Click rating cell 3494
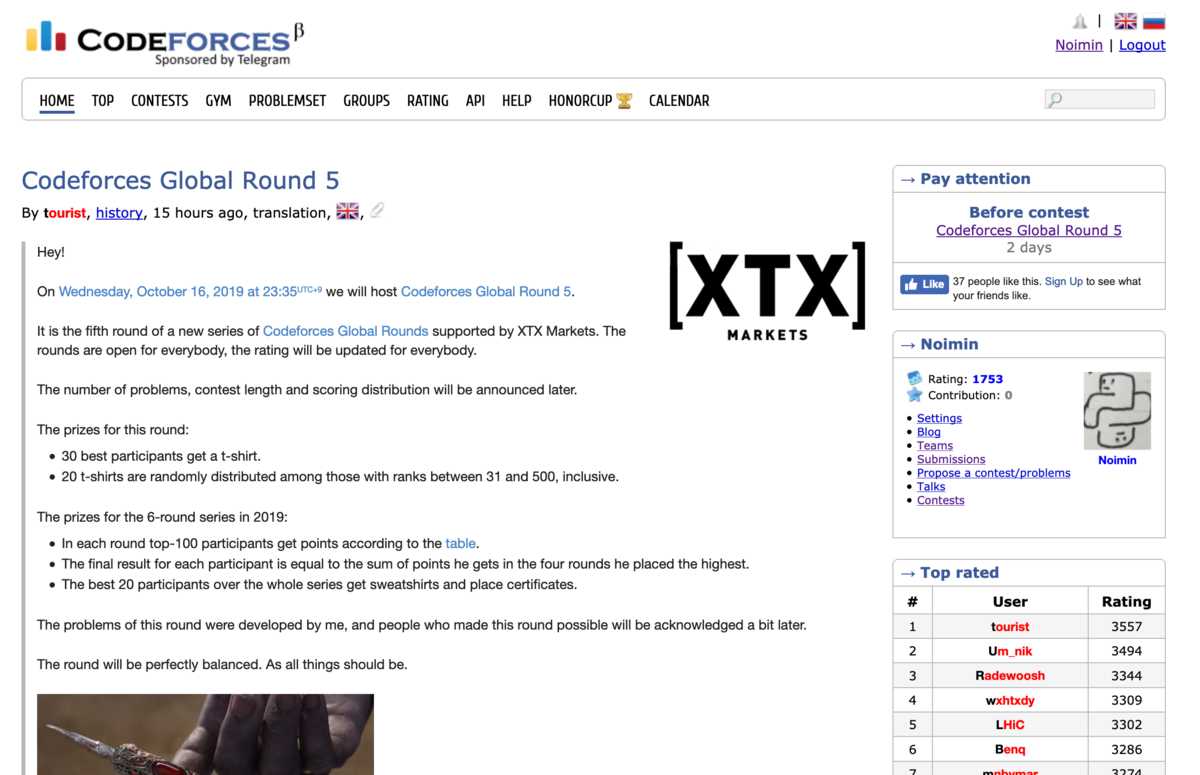 click(x=1126, y=651)
